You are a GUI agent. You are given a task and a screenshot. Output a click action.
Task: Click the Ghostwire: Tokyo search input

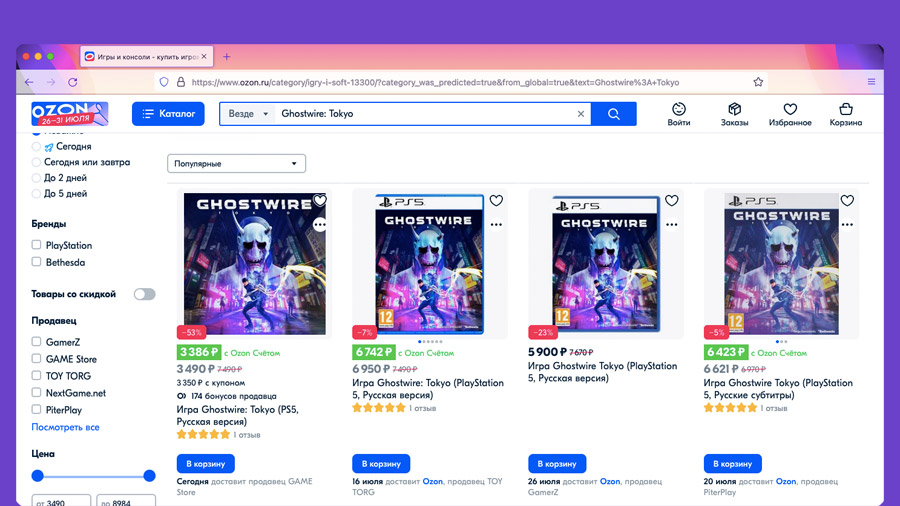tap(425, 114)
